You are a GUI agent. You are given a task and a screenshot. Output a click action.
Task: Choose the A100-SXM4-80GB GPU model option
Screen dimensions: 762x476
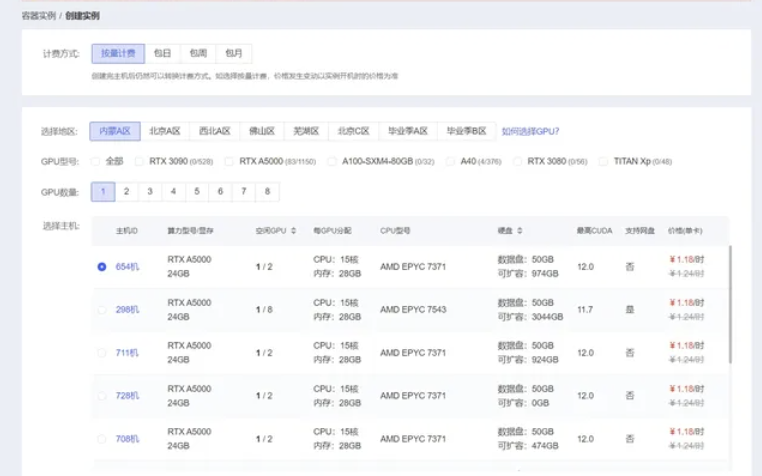333,161
